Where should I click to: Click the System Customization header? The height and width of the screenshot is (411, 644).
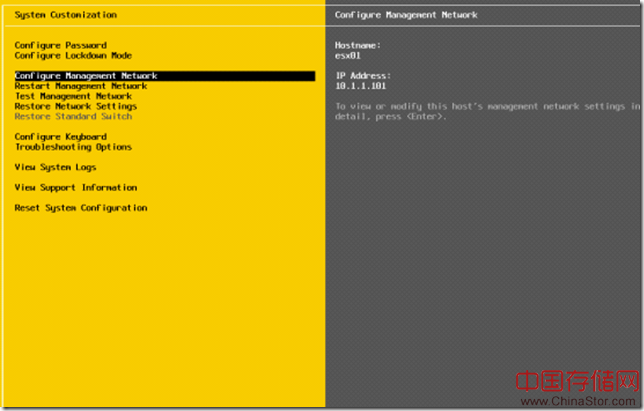coord(66,15)
